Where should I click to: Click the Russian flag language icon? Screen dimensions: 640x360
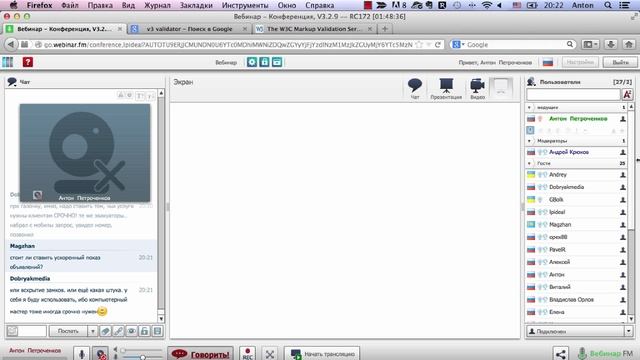point(548,62)
